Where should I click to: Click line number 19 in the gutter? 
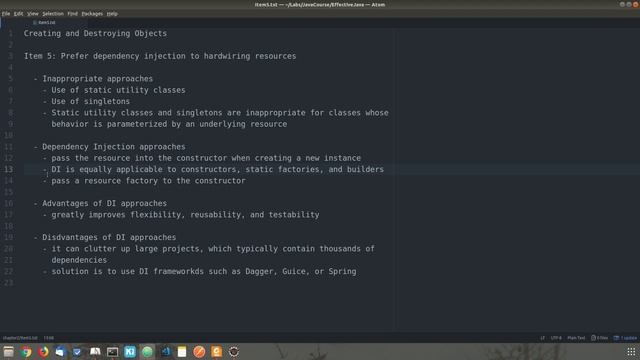pyautogui.click(x=9, y=237)
